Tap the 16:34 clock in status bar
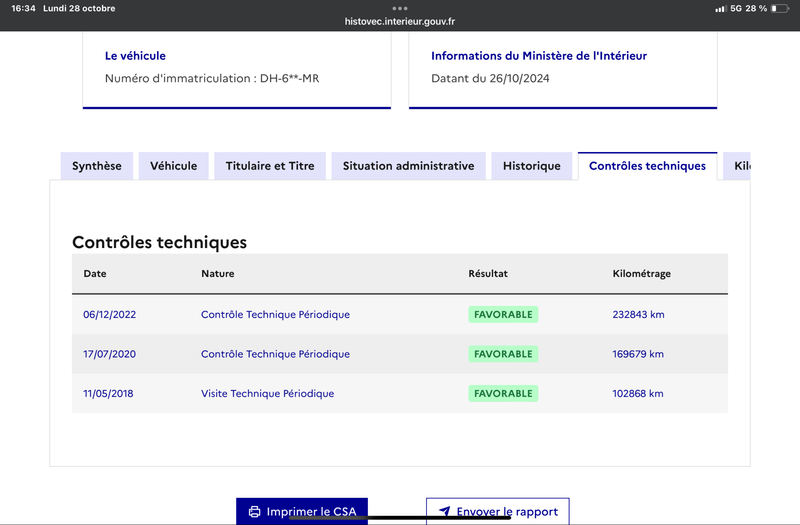The height and width of the screenshot is (525, 800). (x=23, y=8)
